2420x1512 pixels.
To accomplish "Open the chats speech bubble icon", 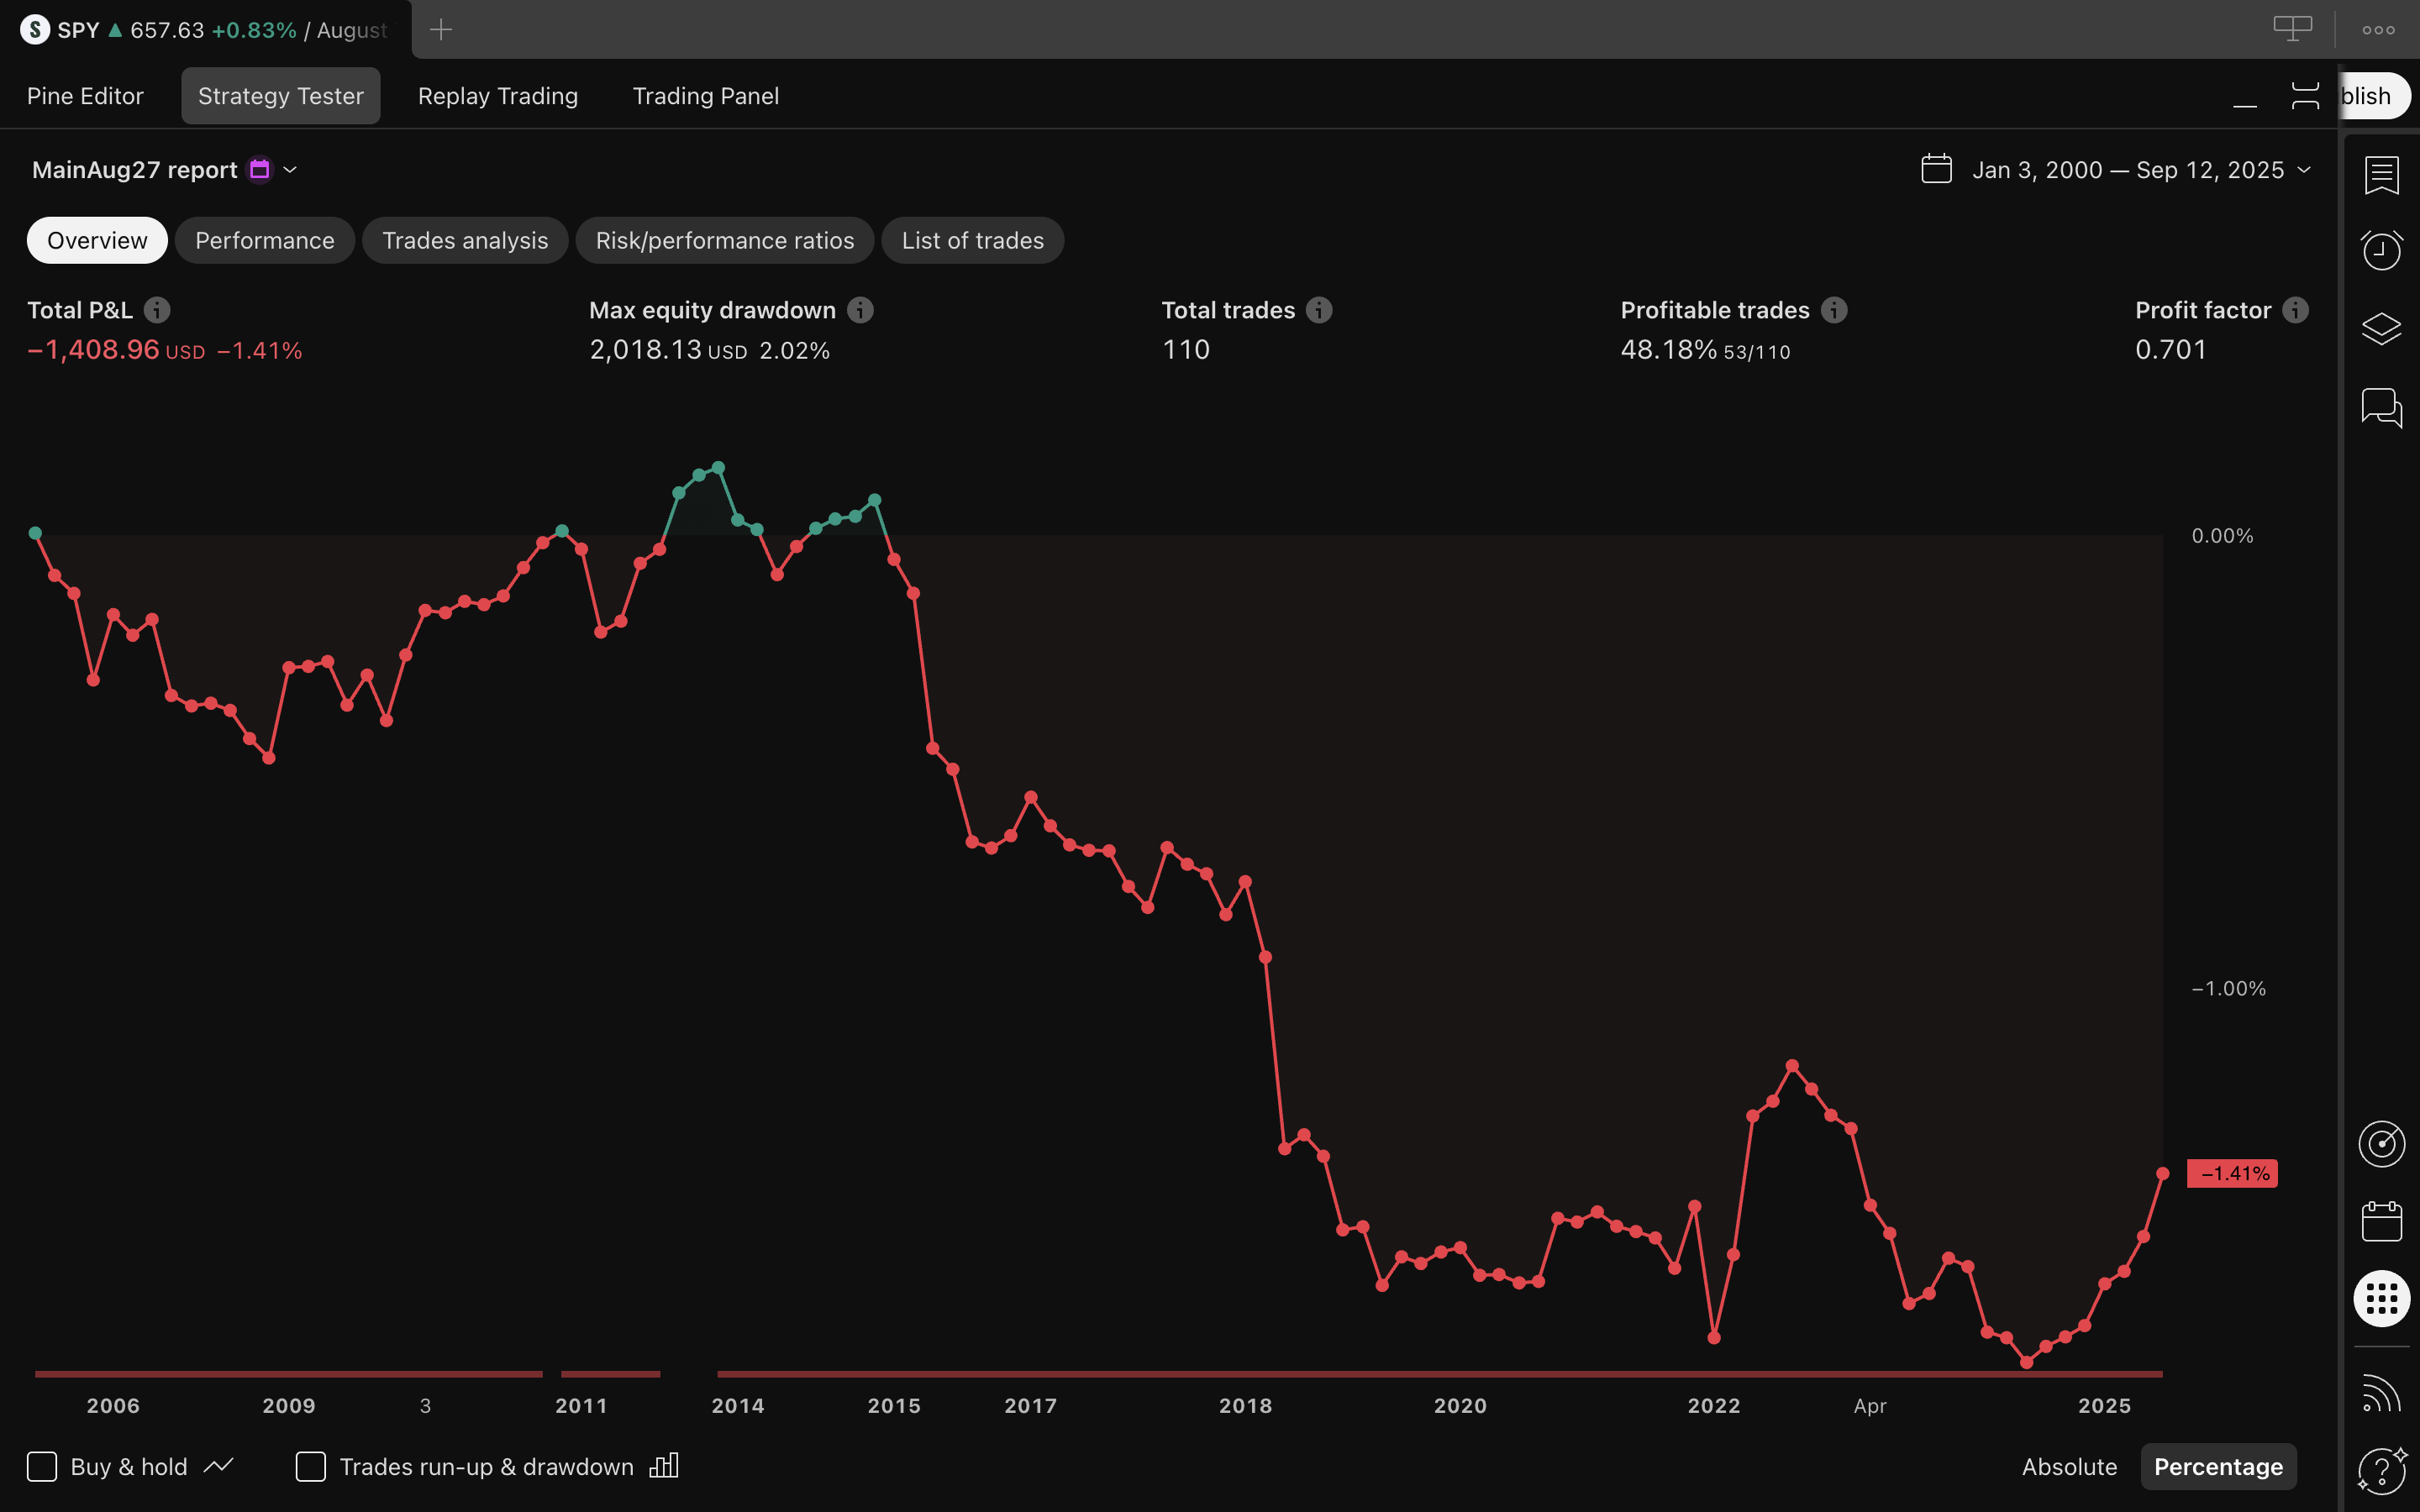I will pyautogui.click(x=2381, y=408).
